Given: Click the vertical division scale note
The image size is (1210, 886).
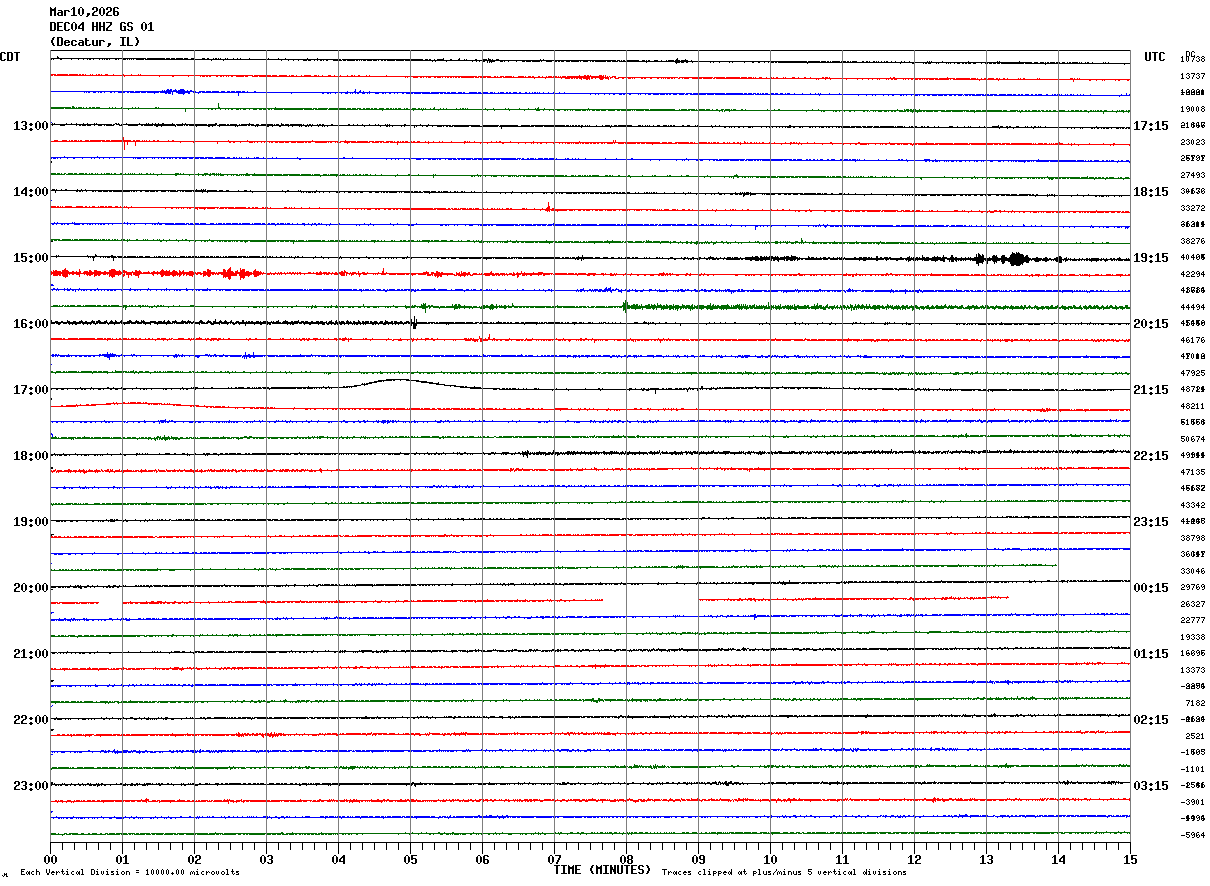Looking at the screenshot, I should 130,873.
